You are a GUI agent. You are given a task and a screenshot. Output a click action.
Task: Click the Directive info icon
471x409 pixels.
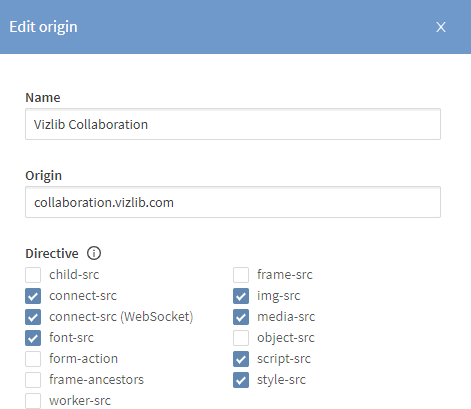coord(94,253)
